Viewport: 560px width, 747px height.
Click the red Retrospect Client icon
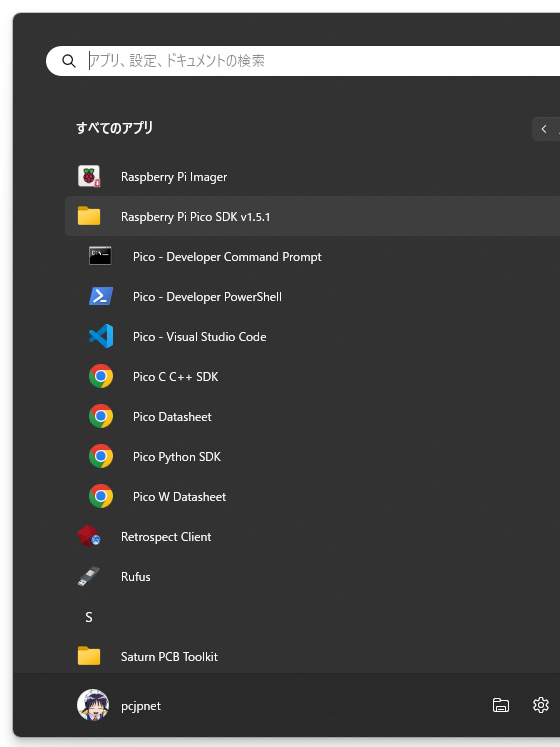click(x=89, y=536)
